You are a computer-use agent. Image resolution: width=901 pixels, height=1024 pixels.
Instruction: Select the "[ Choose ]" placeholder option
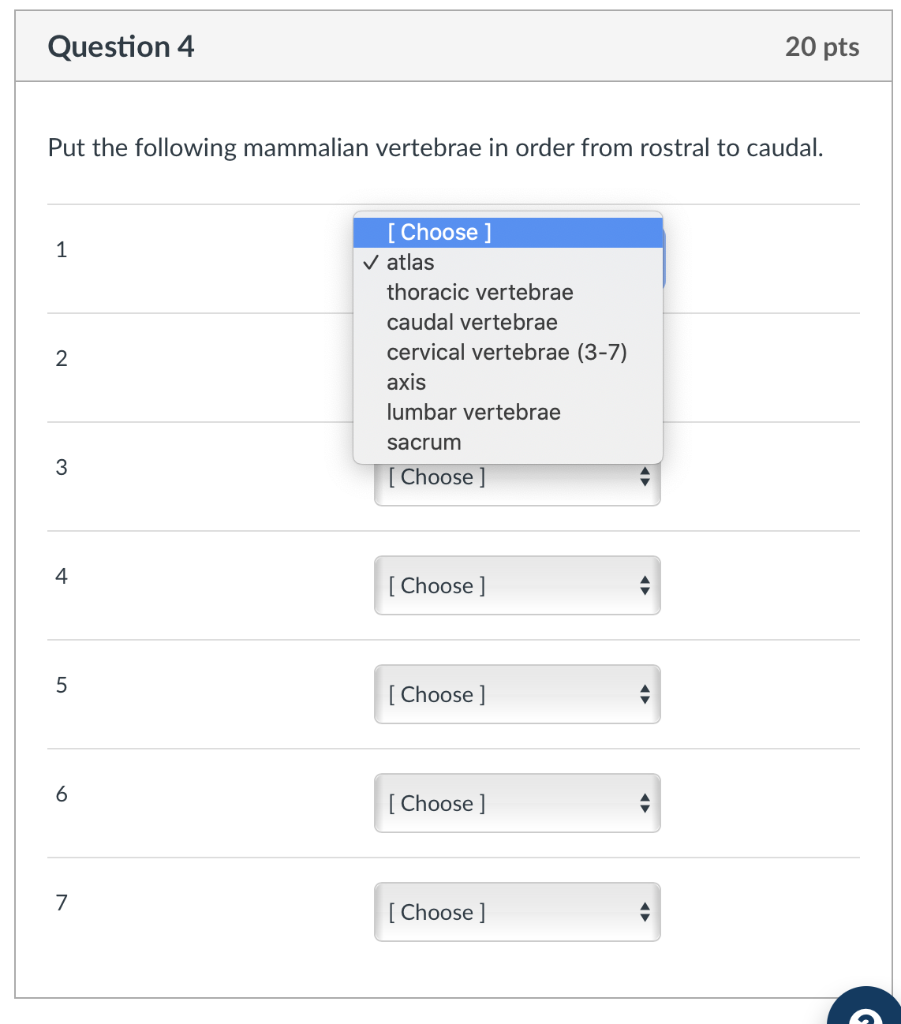[438, 233]
